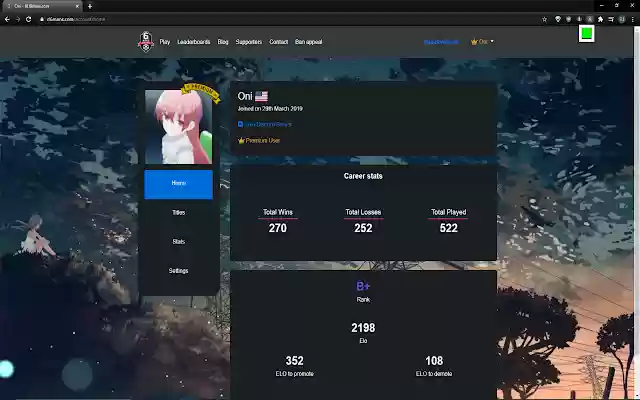The height and width of the screenshot is (400, 640).
Task: Click the Premium ribbon badge on avatar
Action: [200, 93]
